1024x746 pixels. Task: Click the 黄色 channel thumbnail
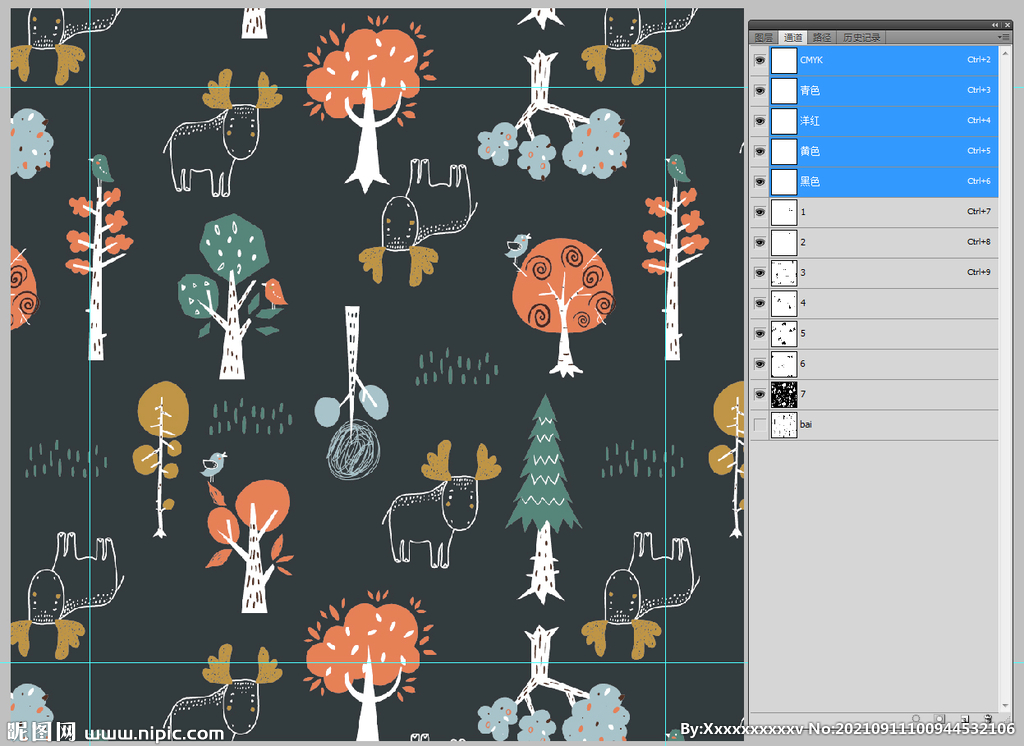(x=784, y=152)
